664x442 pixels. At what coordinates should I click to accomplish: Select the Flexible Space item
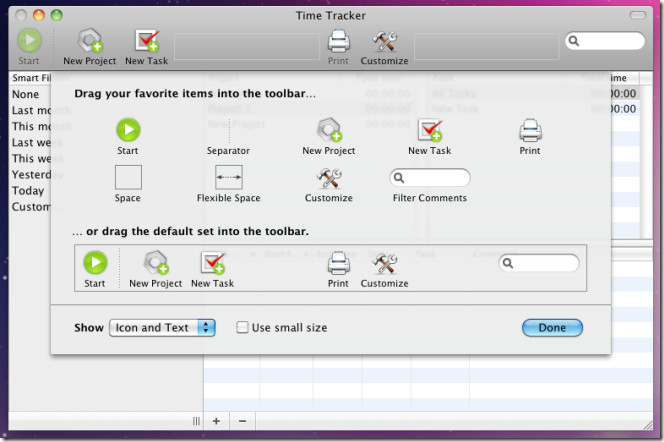(x=229, y=184)
